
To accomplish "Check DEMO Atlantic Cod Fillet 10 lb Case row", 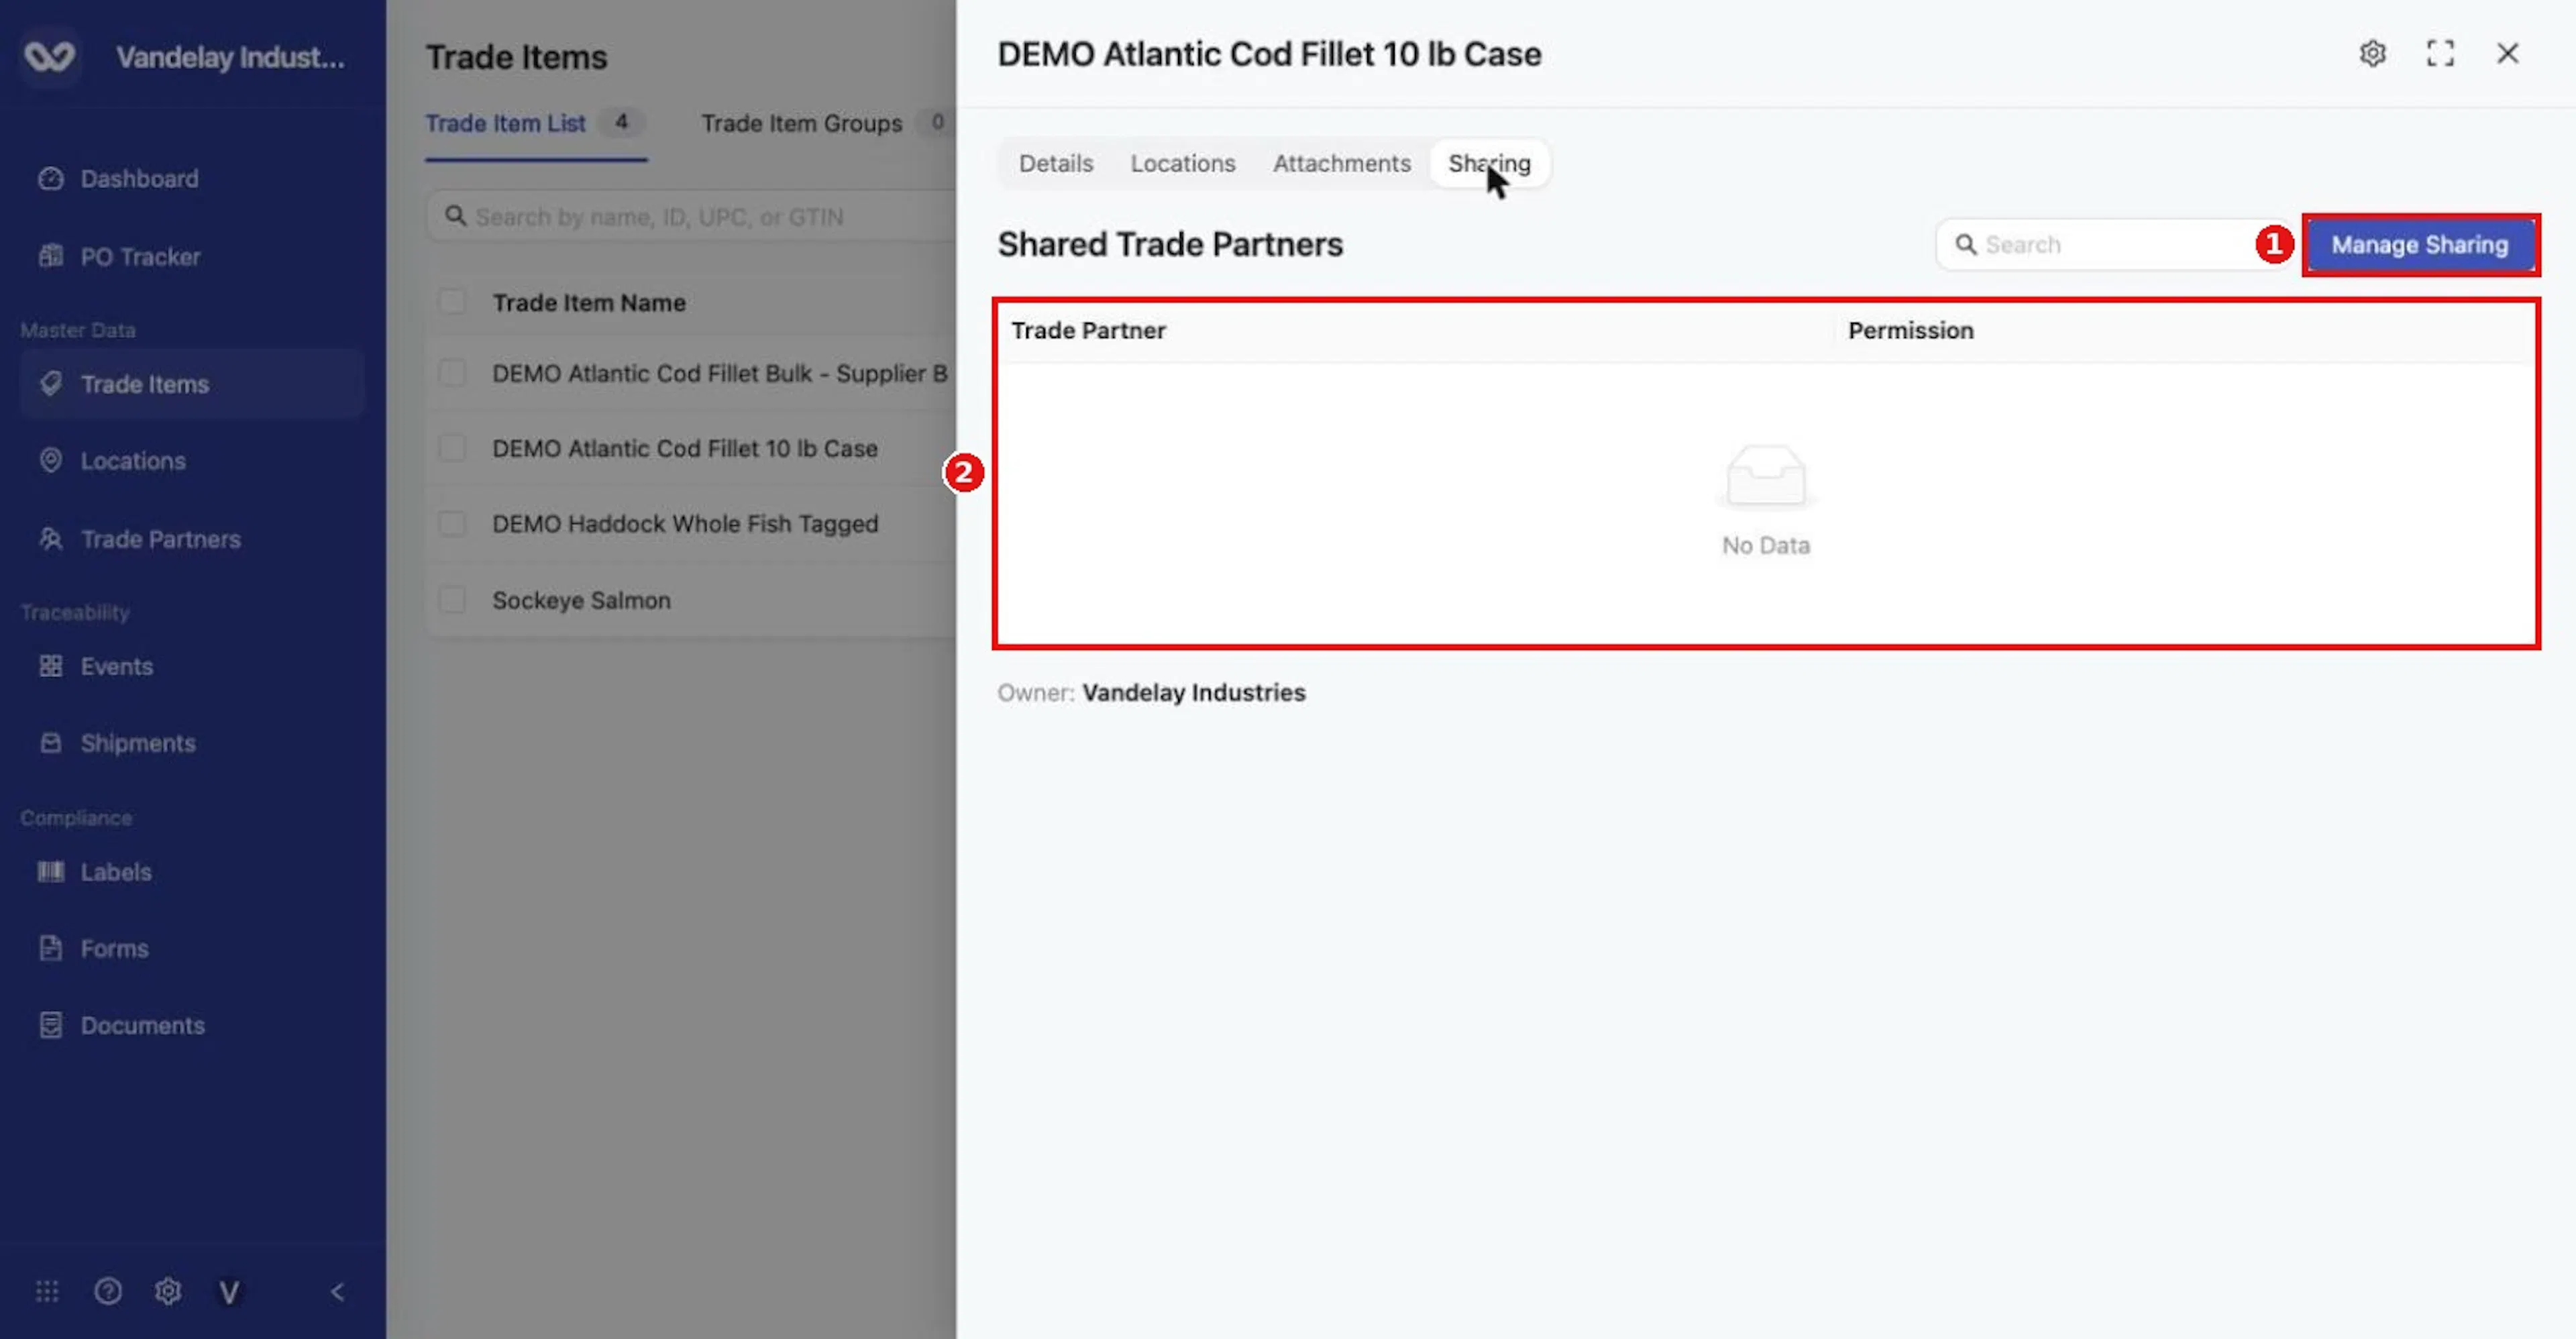I will pyautogui.click(x=452, y=448).
